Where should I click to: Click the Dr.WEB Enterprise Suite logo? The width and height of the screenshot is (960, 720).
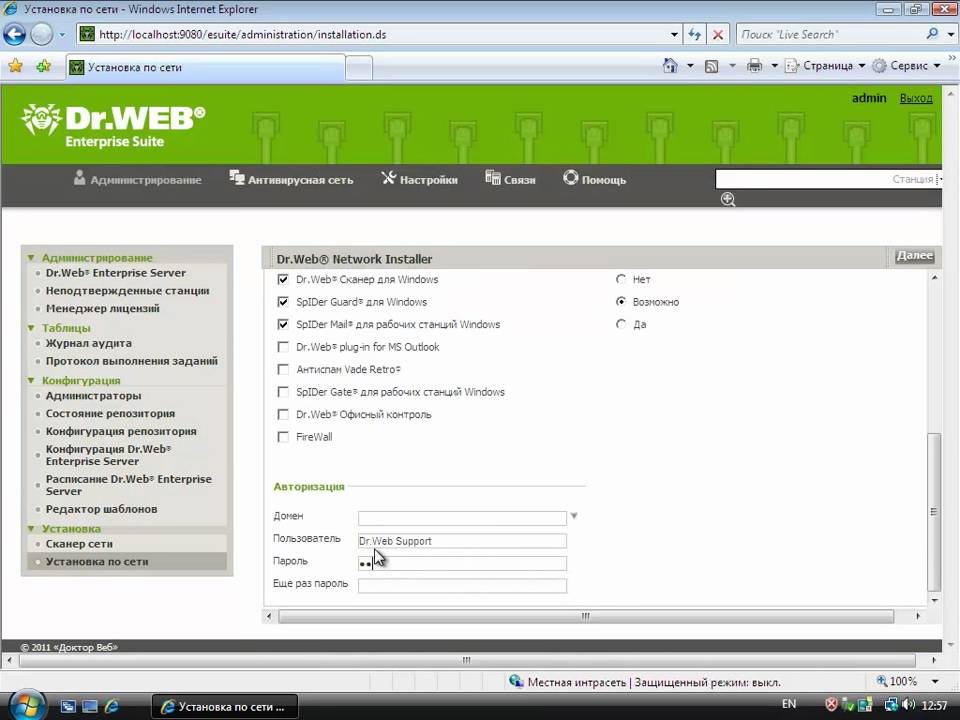(114, 126)
